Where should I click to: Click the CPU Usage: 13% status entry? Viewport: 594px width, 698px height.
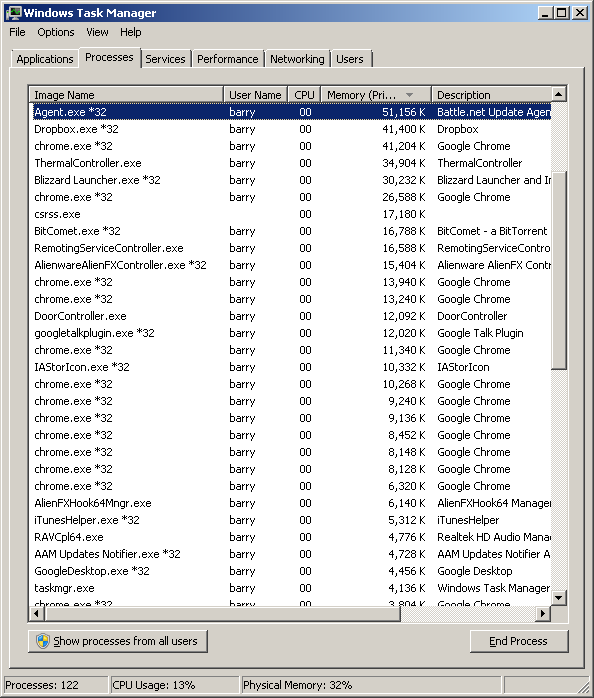pyautogui.click(x=174, y=685)
